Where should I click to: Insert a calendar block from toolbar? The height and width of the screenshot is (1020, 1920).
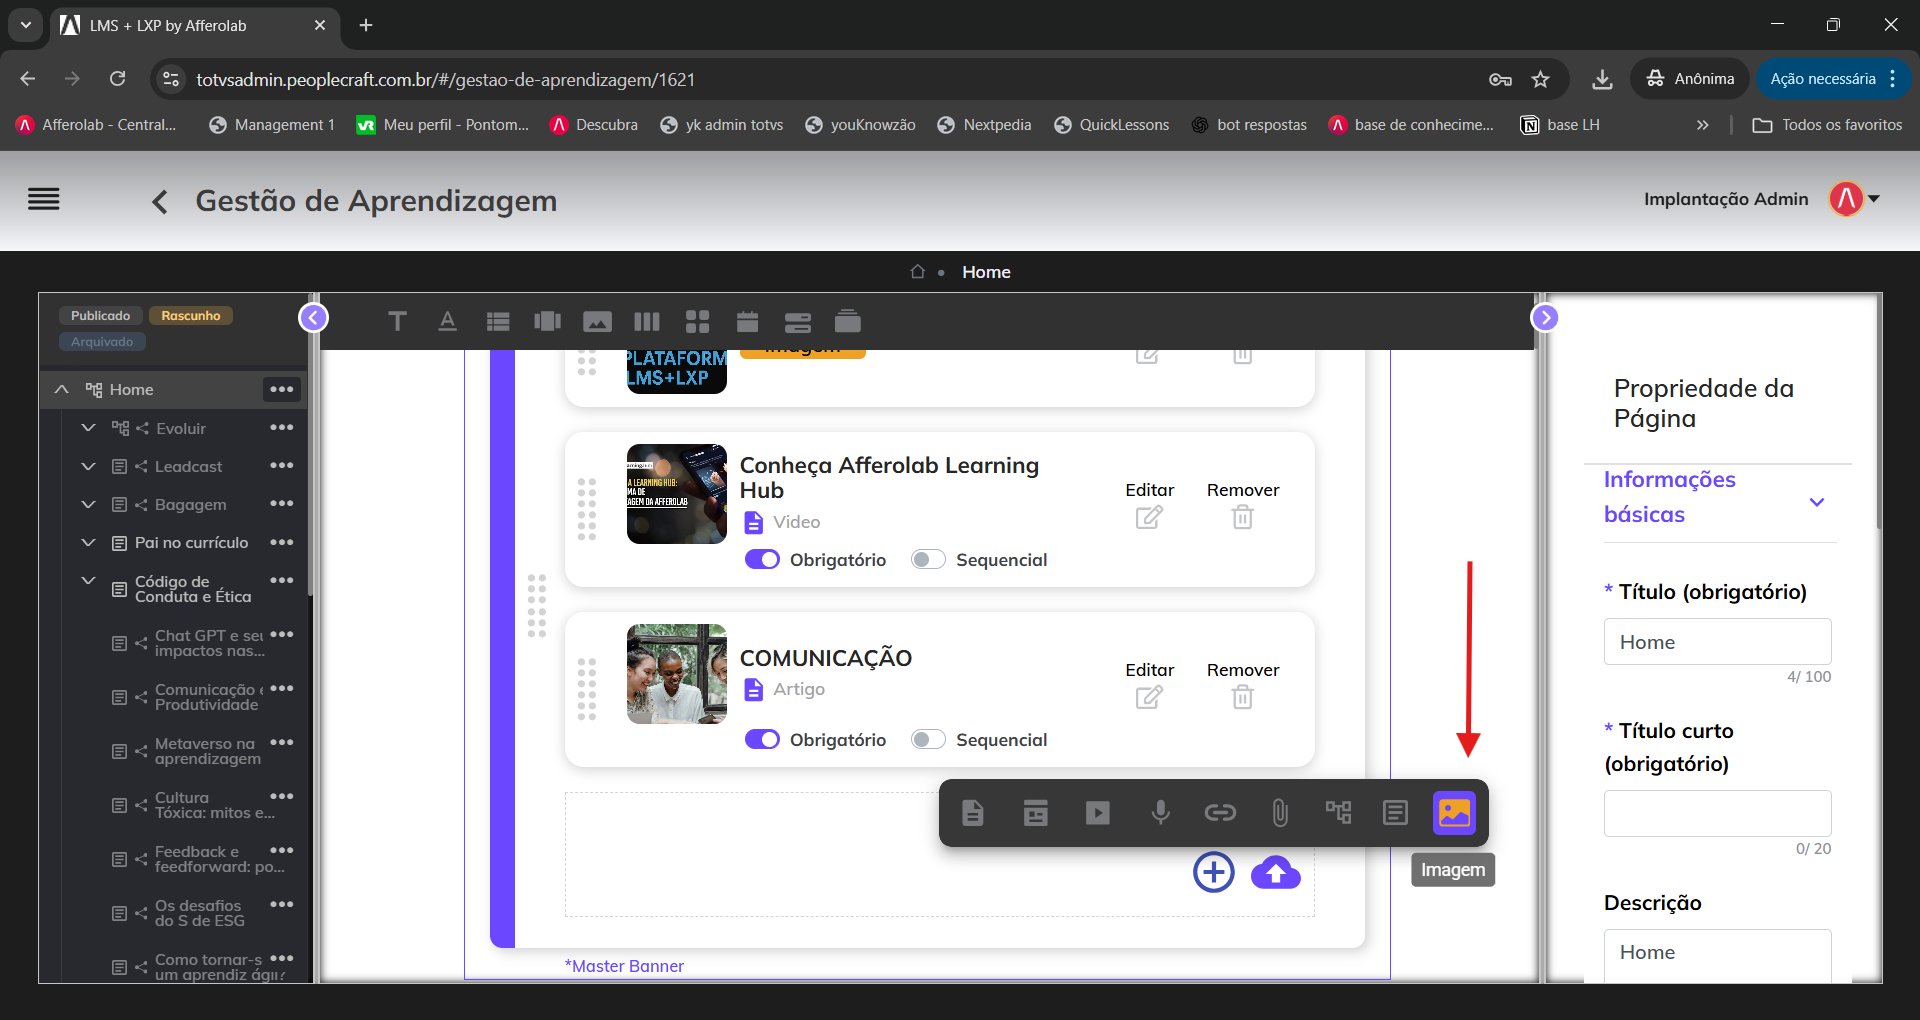point(747,321)
